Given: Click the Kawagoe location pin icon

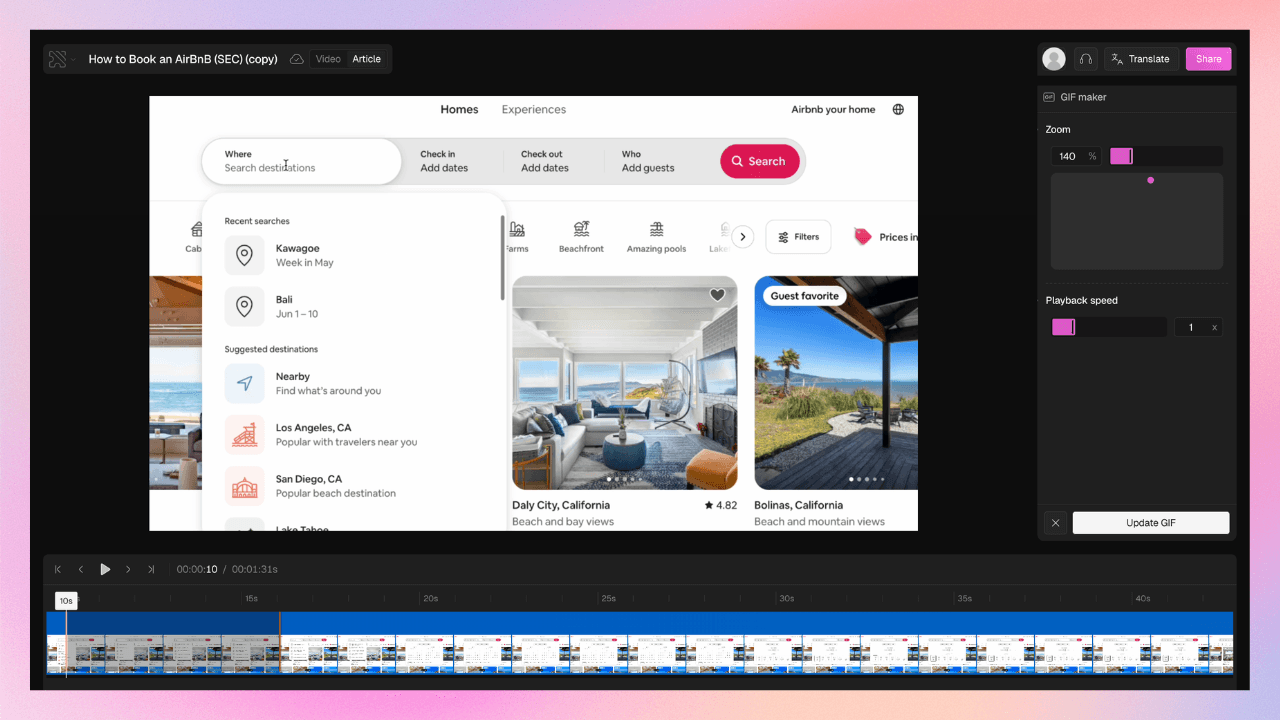Looking at the screenshot, I should point(244,255).
